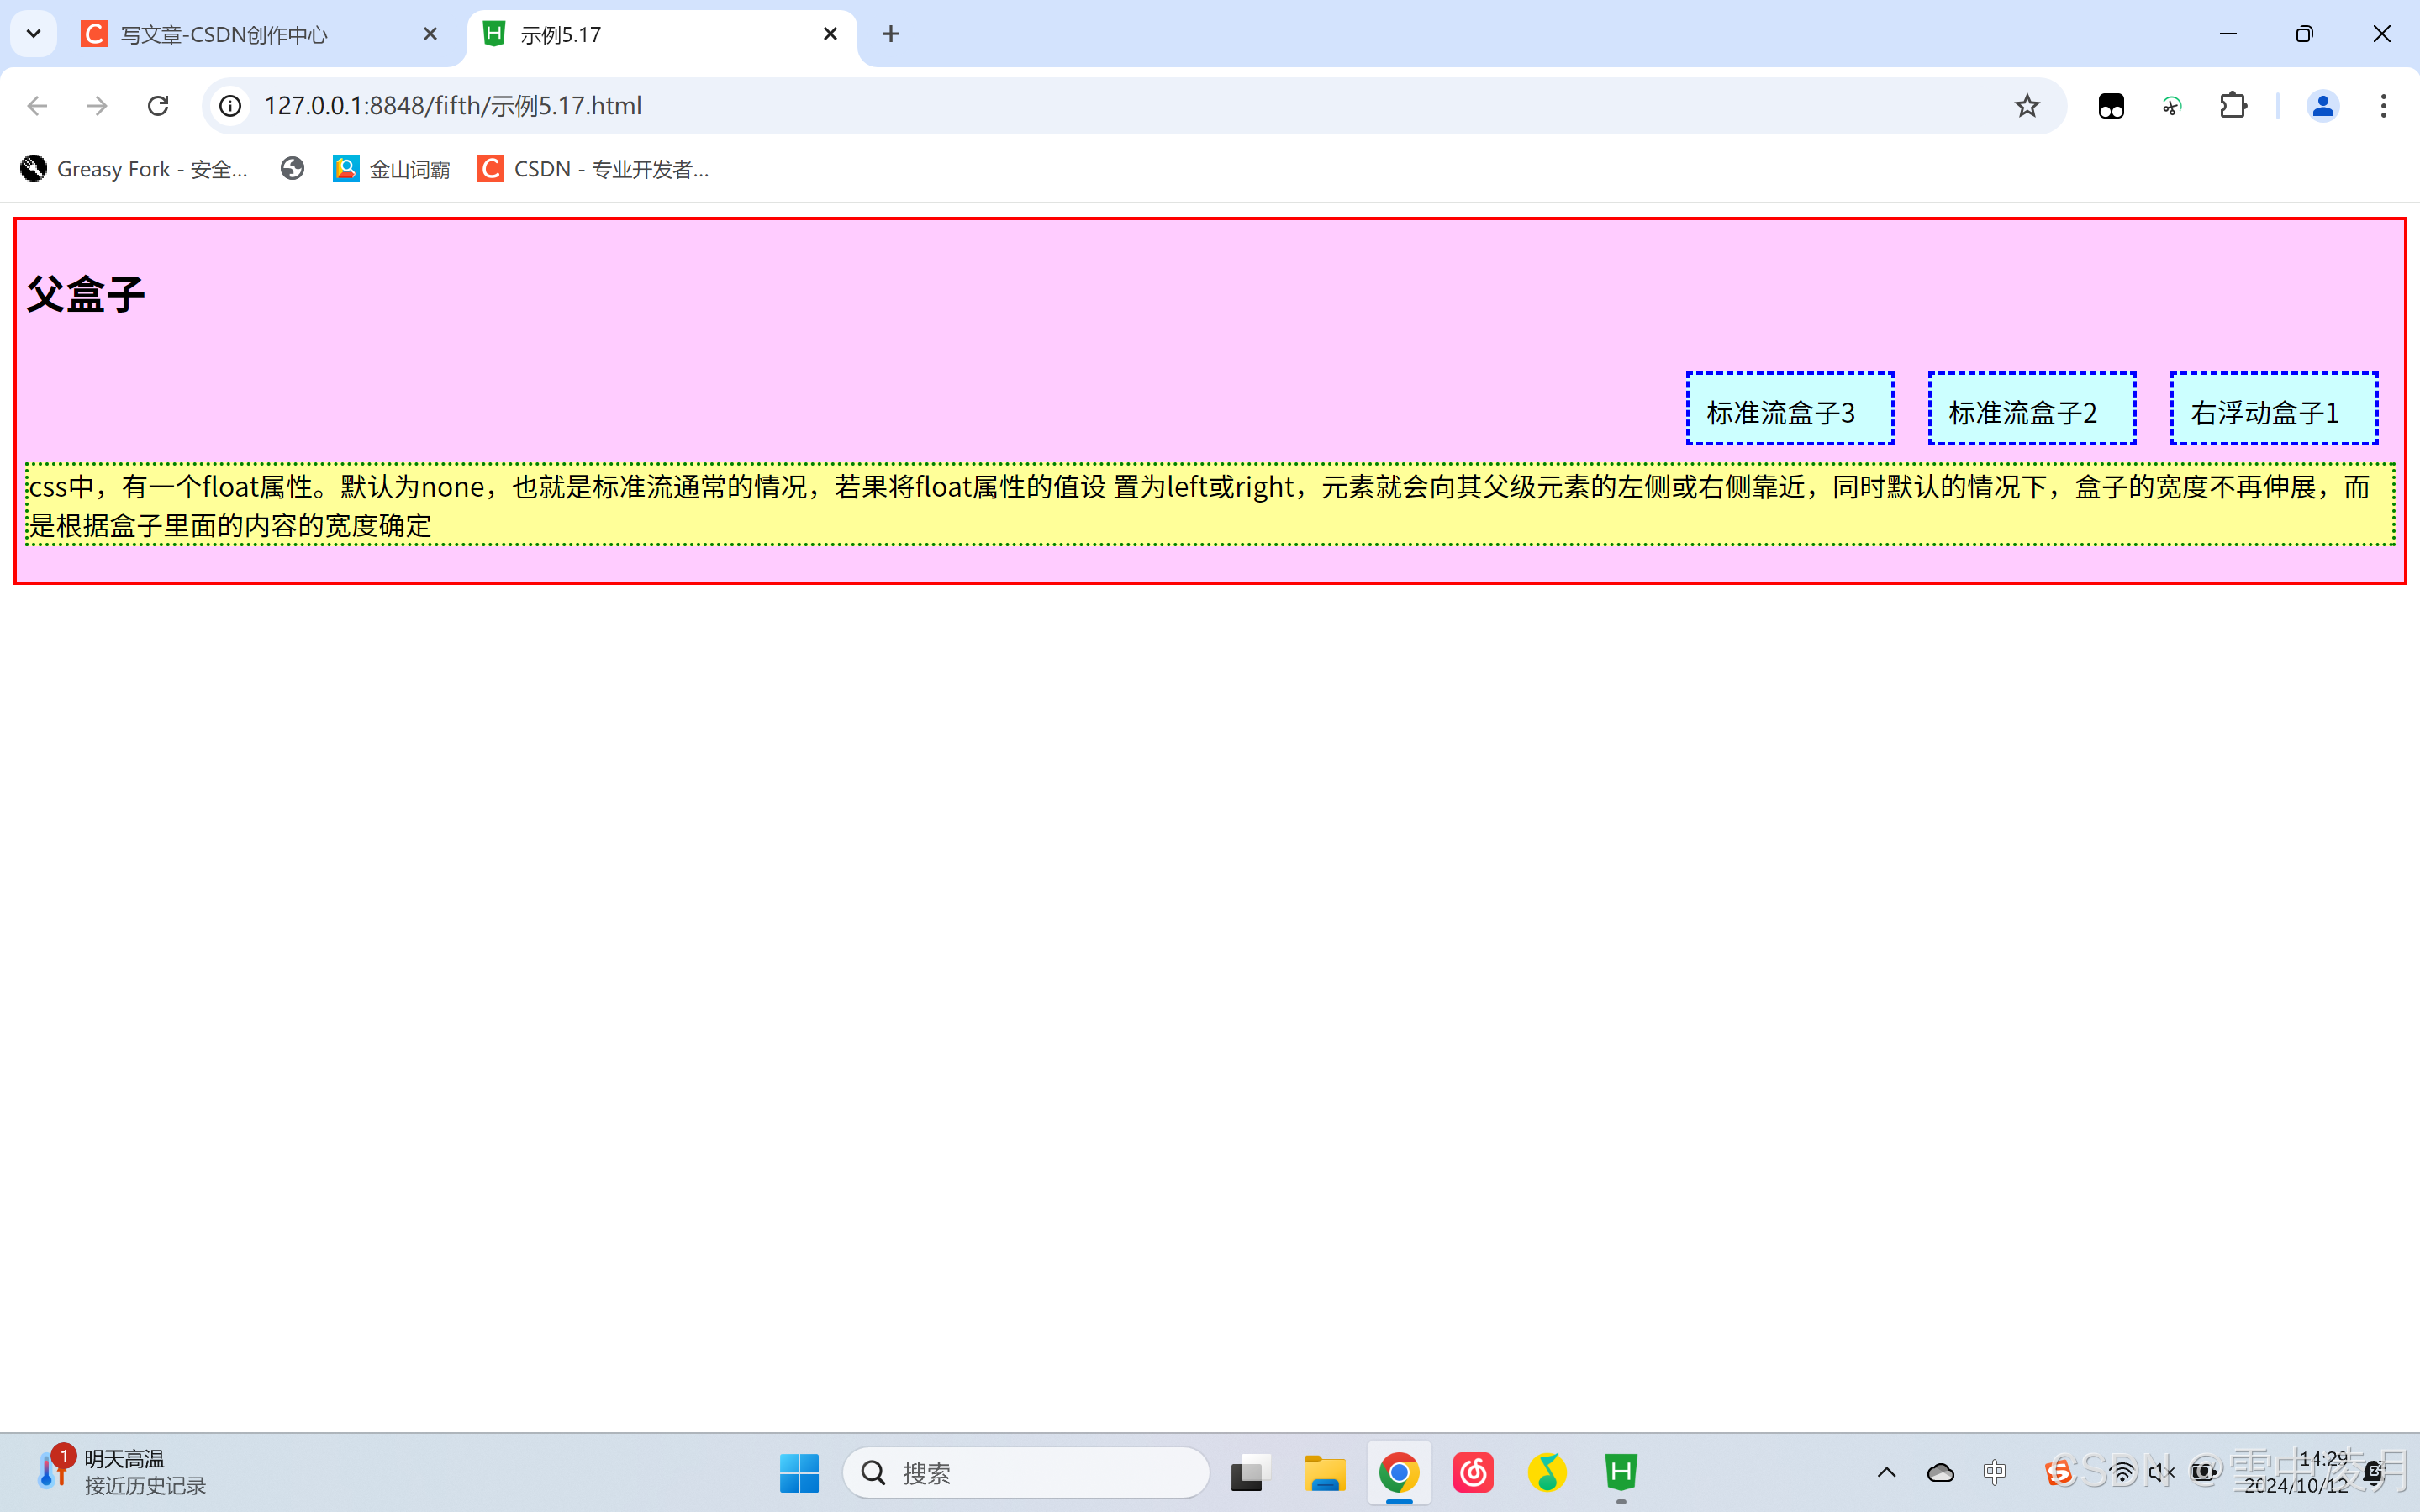Viewport: 2420px width, 1512px height.
Task: Open the Extensions puzzle icon
Action: coord(2233,106)
